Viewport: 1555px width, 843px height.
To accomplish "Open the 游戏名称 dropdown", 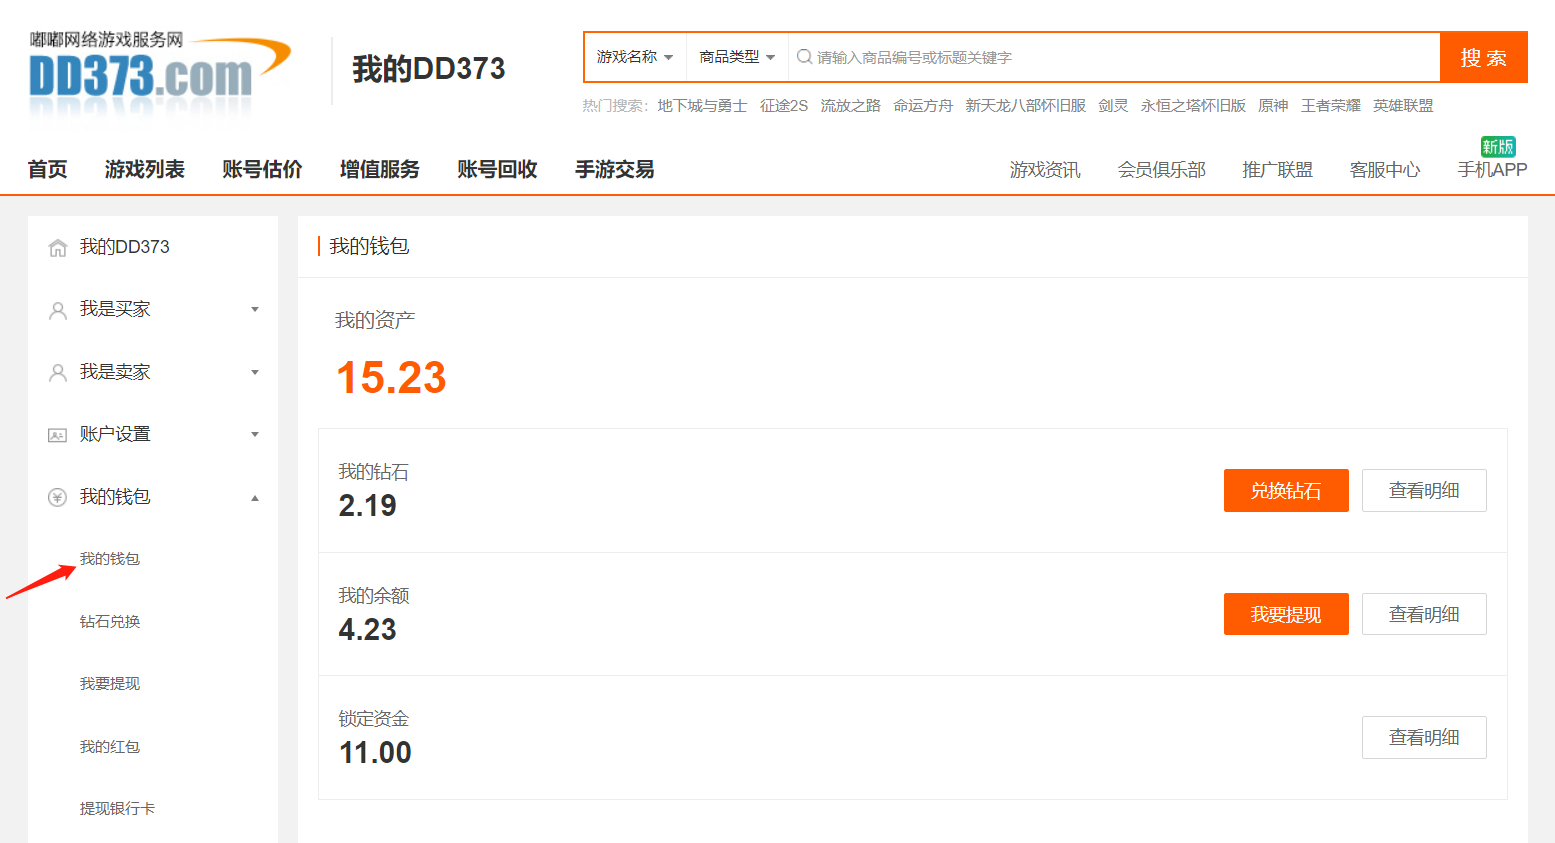I will (634, 57).
